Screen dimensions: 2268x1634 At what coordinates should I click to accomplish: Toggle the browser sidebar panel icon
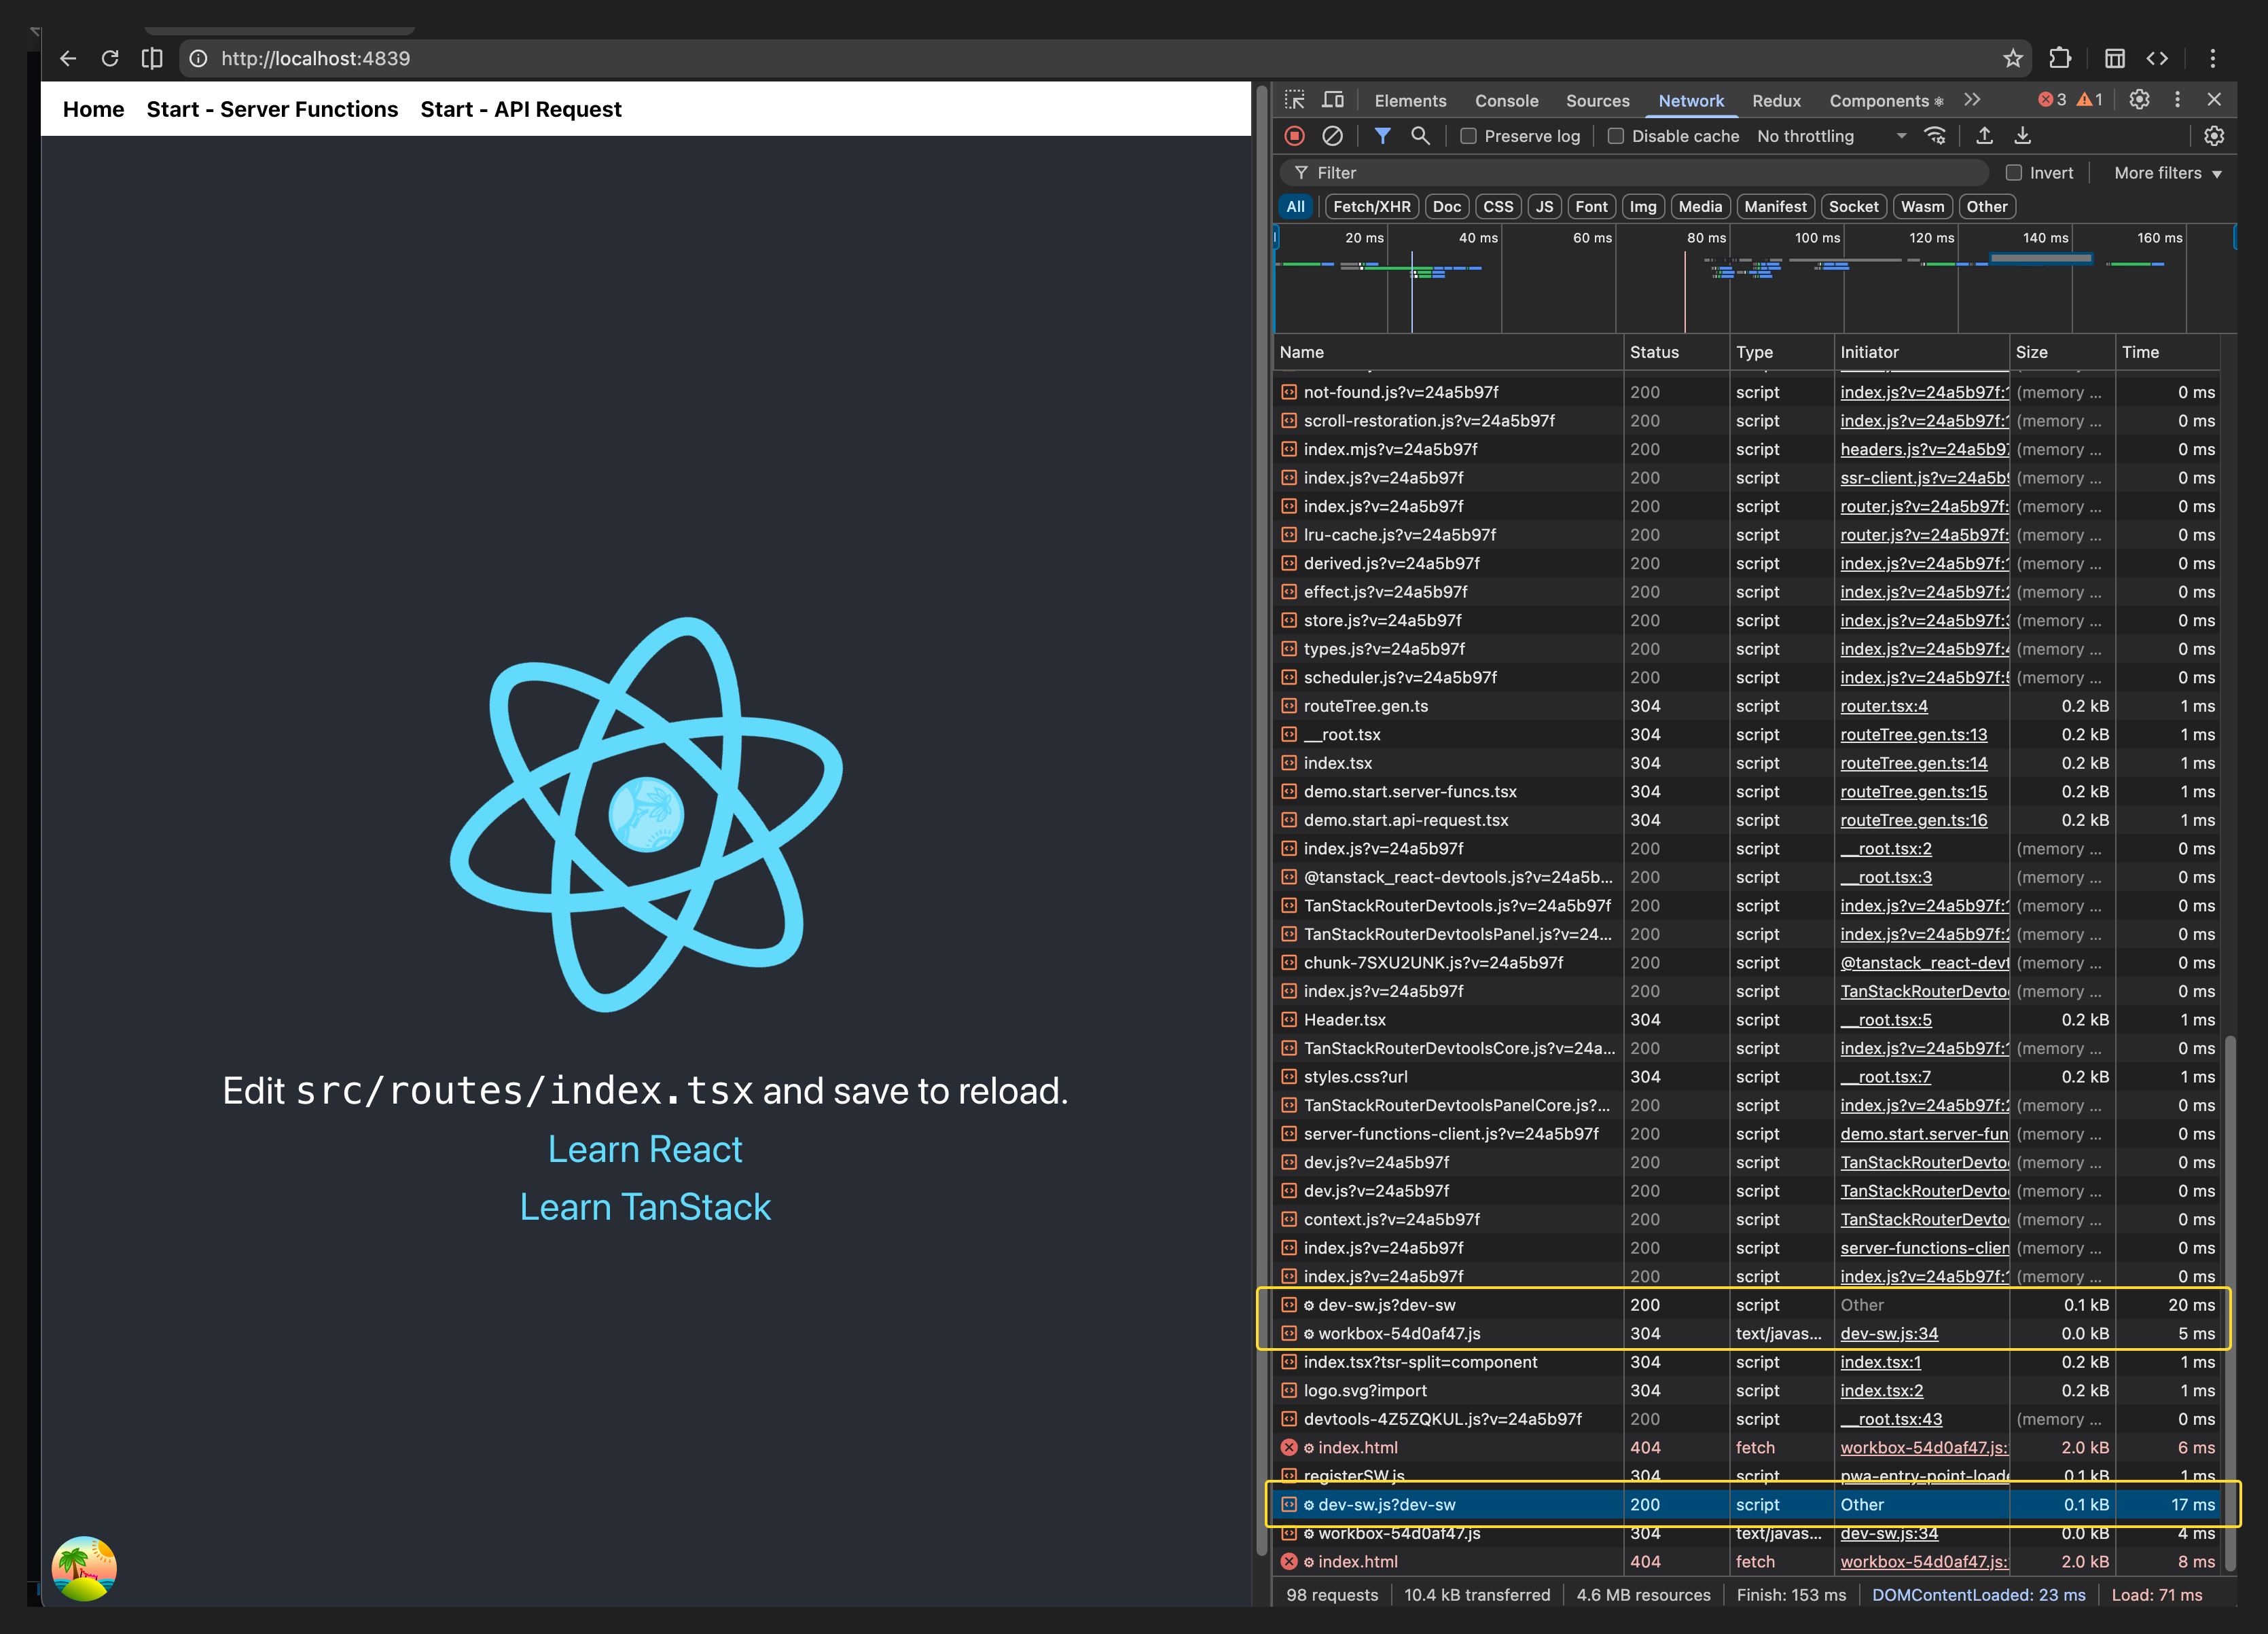pos(152,58)
